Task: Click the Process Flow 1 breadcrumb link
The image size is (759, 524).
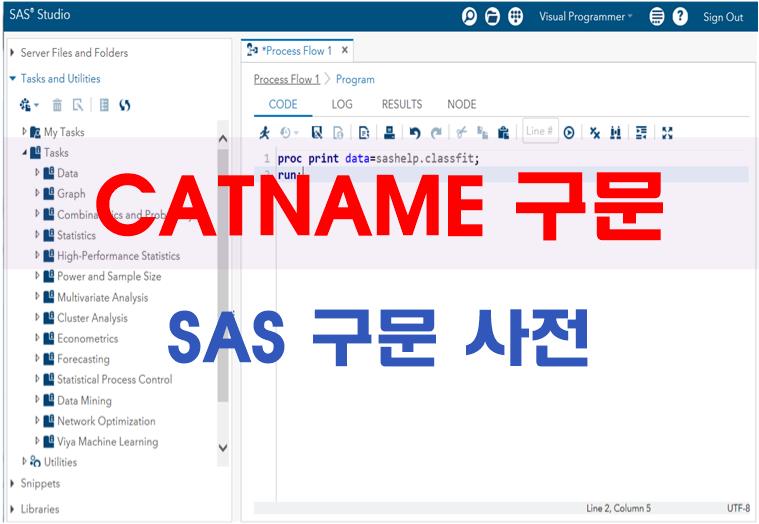Action: [x=287, y=79]
